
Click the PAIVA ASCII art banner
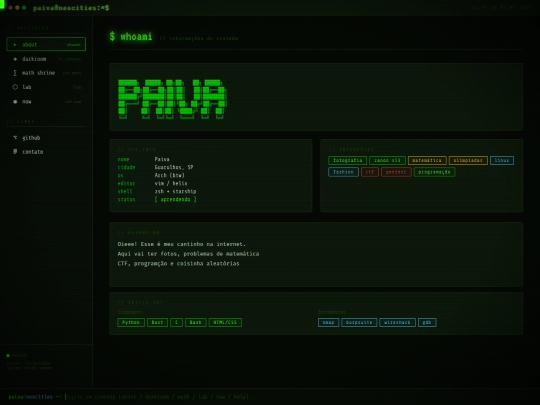[x=172, y=99]
